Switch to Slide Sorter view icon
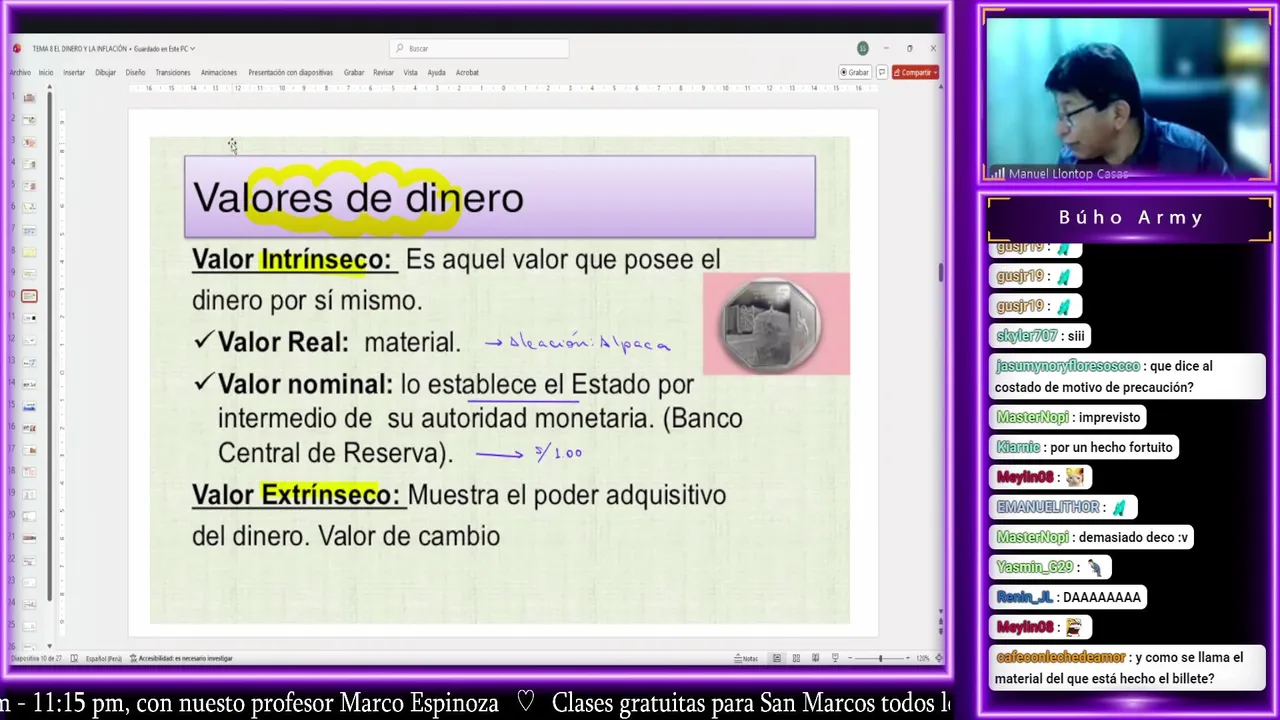The height and width of the screenshot is (720, 1280). 796,658
